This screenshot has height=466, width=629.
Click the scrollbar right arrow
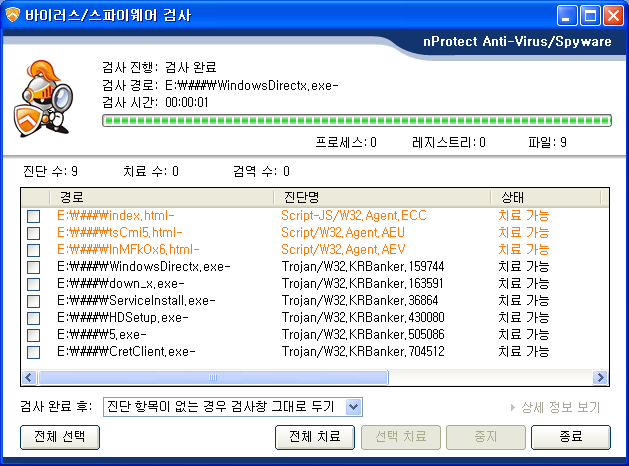tap(600, 377)
